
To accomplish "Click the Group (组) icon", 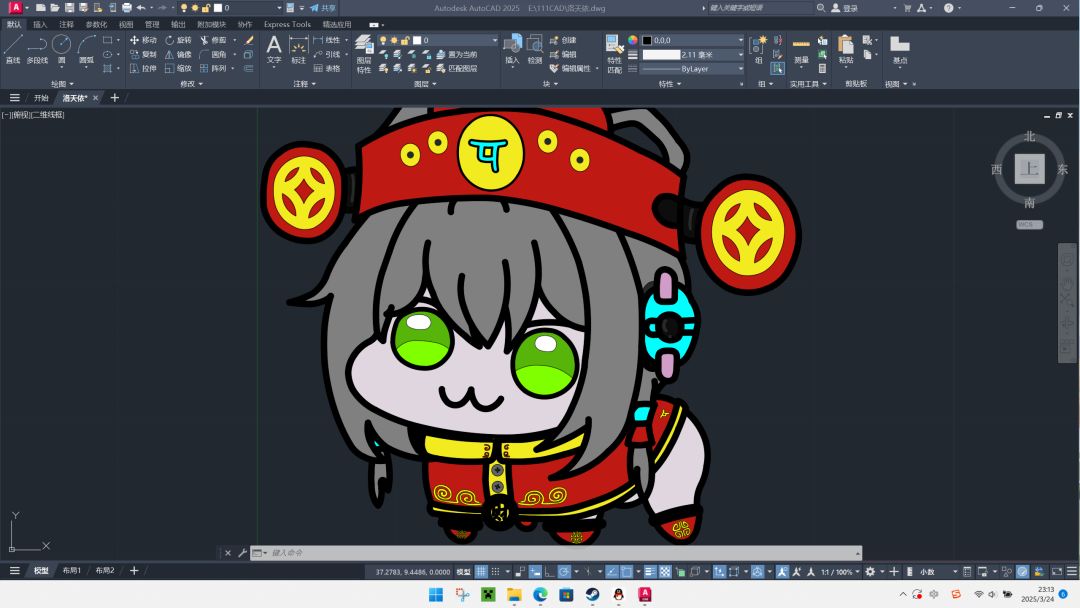I will [x=758, y=48].
